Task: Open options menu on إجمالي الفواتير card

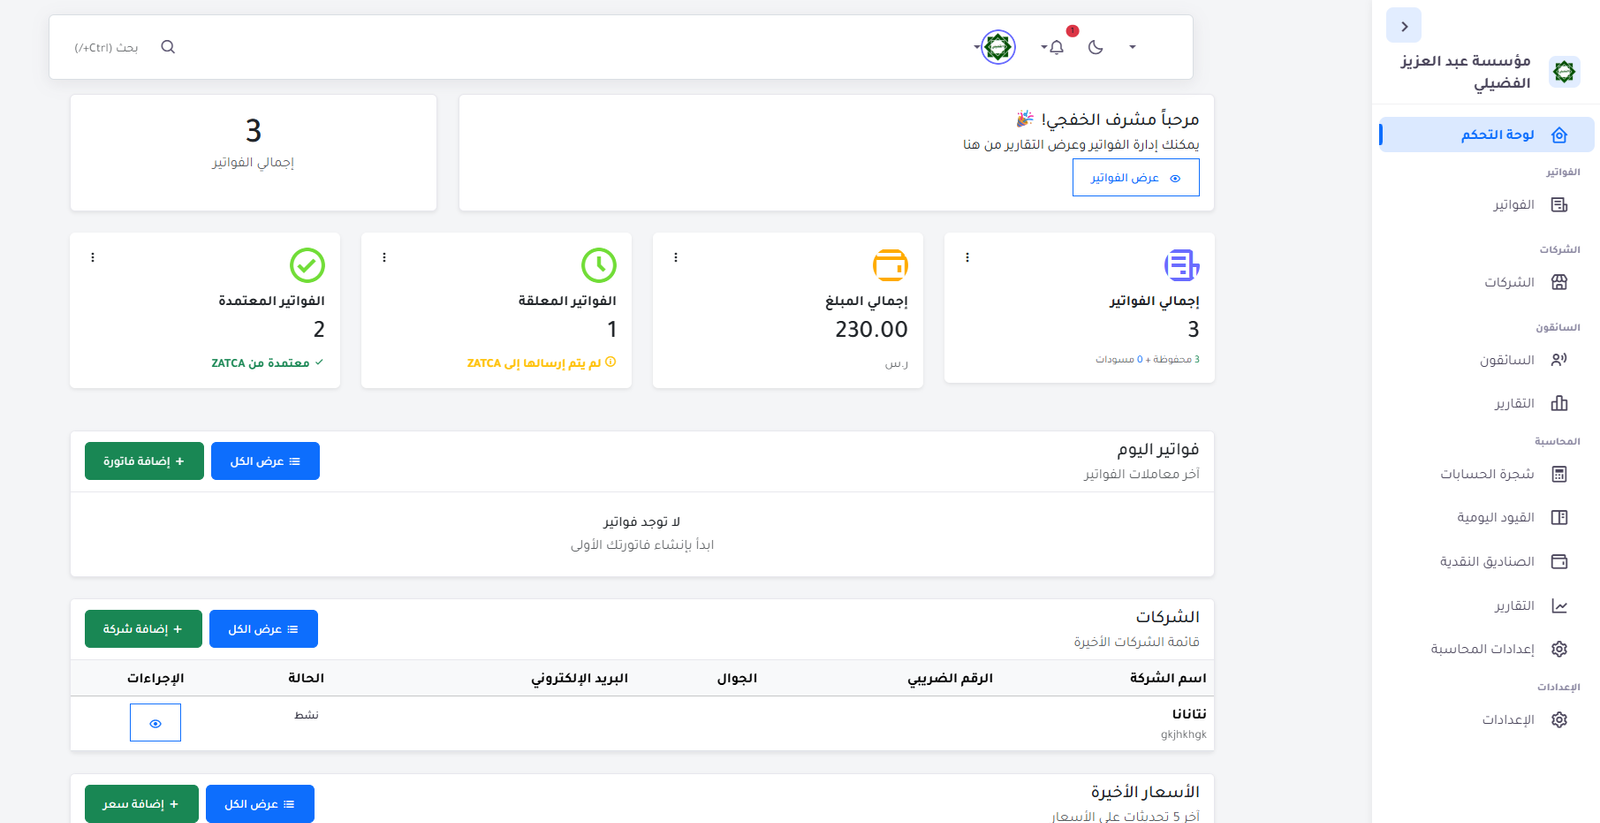Action: click(967, 257)
